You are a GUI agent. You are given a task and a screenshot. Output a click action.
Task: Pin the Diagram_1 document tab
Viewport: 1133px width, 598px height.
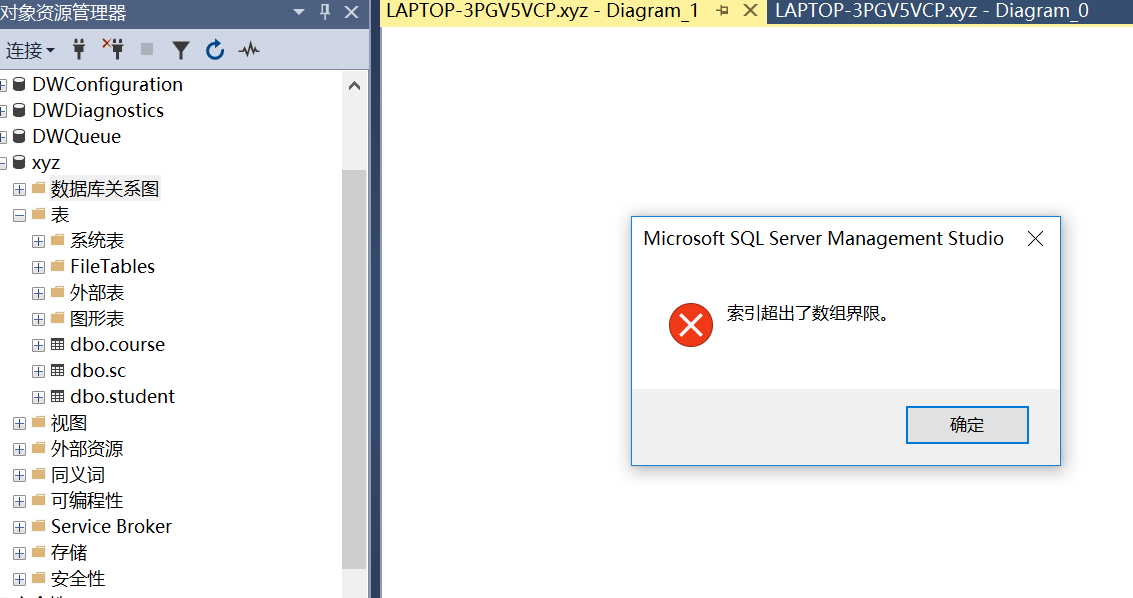click(x=722, y=11)
